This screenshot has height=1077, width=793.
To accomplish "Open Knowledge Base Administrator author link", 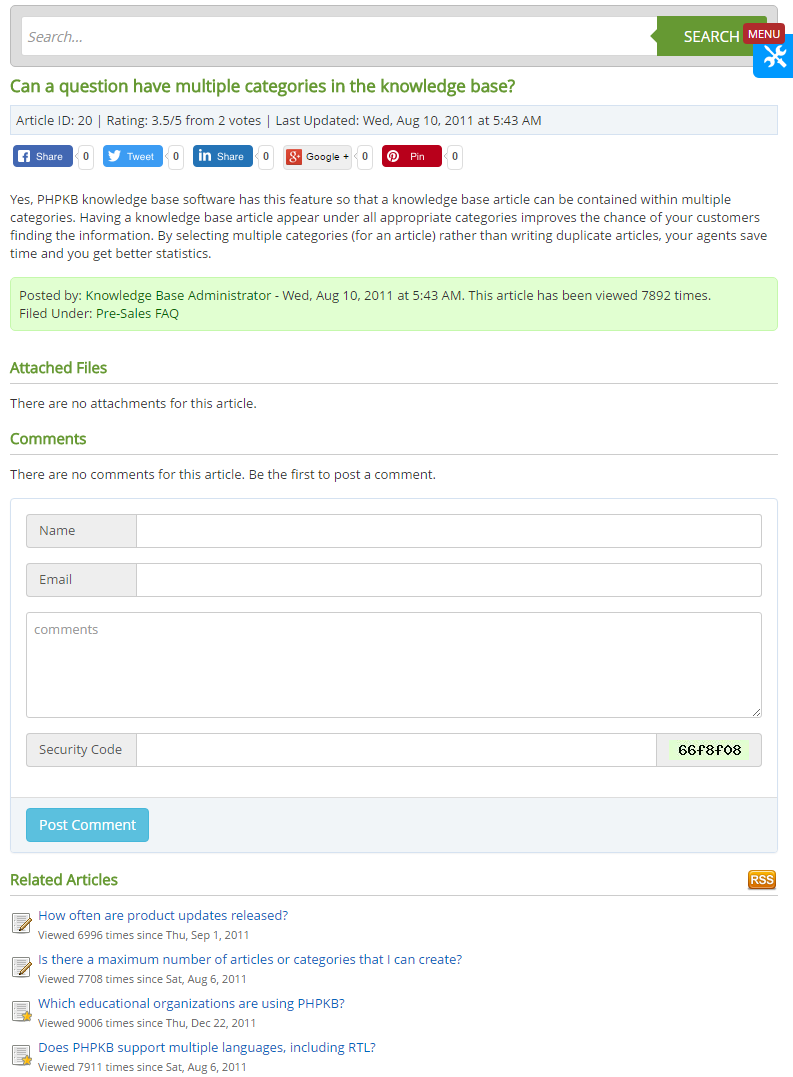I will 178,295.
